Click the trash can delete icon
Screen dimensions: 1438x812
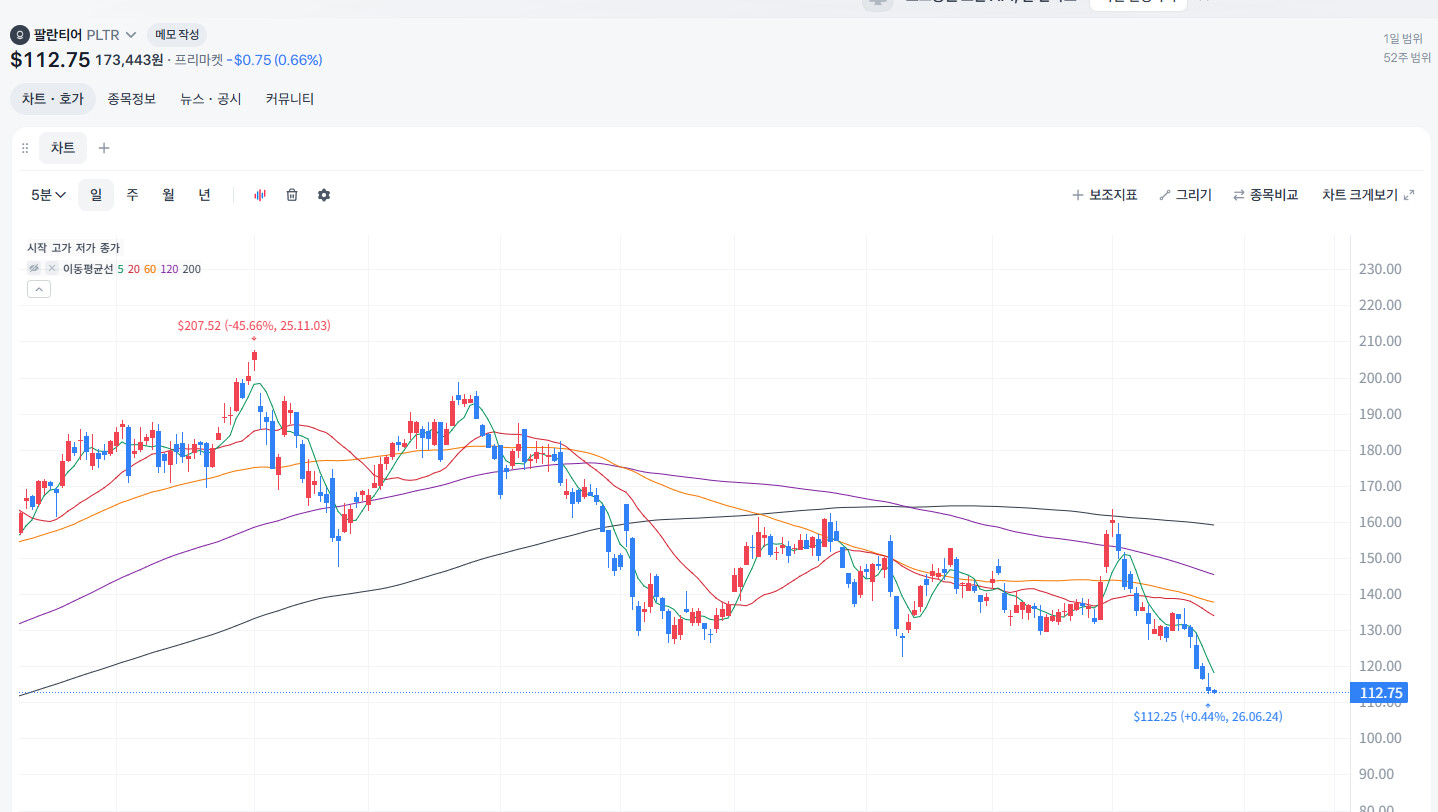292,195
